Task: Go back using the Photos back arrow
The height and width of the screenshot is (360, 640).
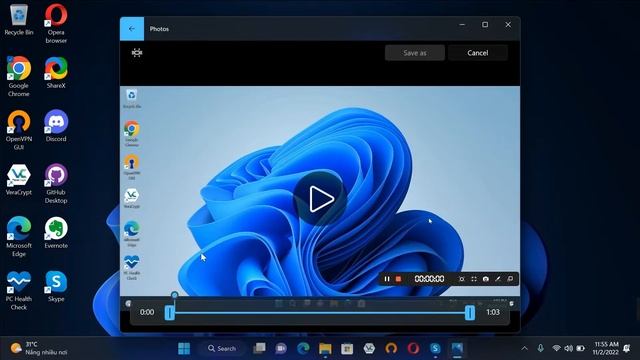Action: coord(132,29)
